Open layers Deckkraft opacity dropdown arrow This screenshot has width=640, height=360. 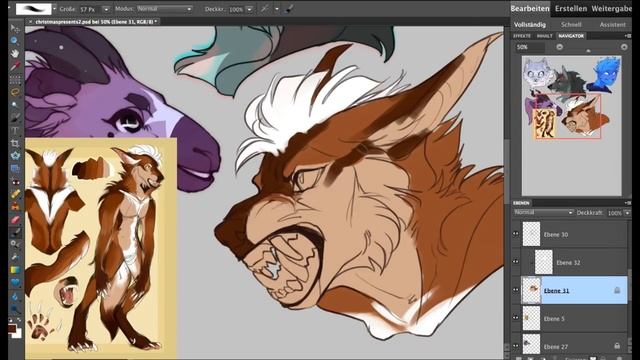click(x=627, y=213)
